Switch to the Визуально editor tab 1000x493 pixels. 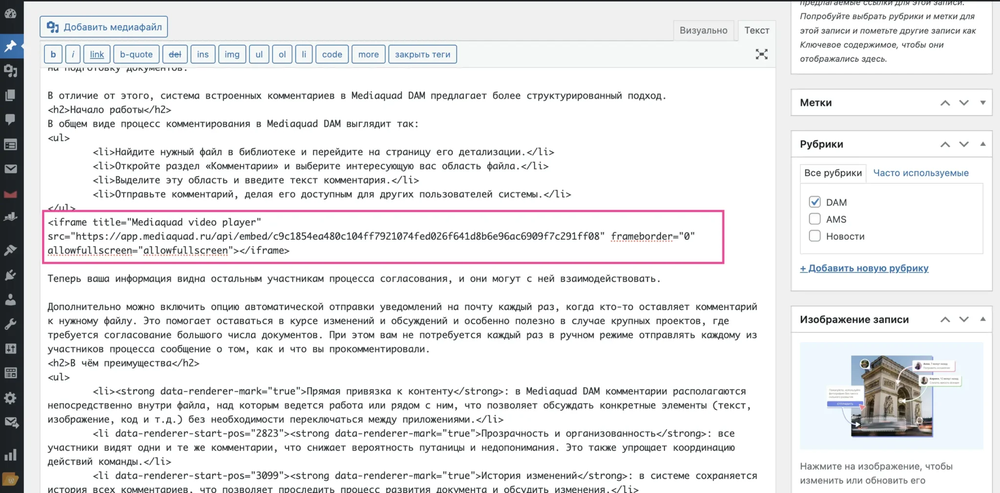click(x=703, y=30)
